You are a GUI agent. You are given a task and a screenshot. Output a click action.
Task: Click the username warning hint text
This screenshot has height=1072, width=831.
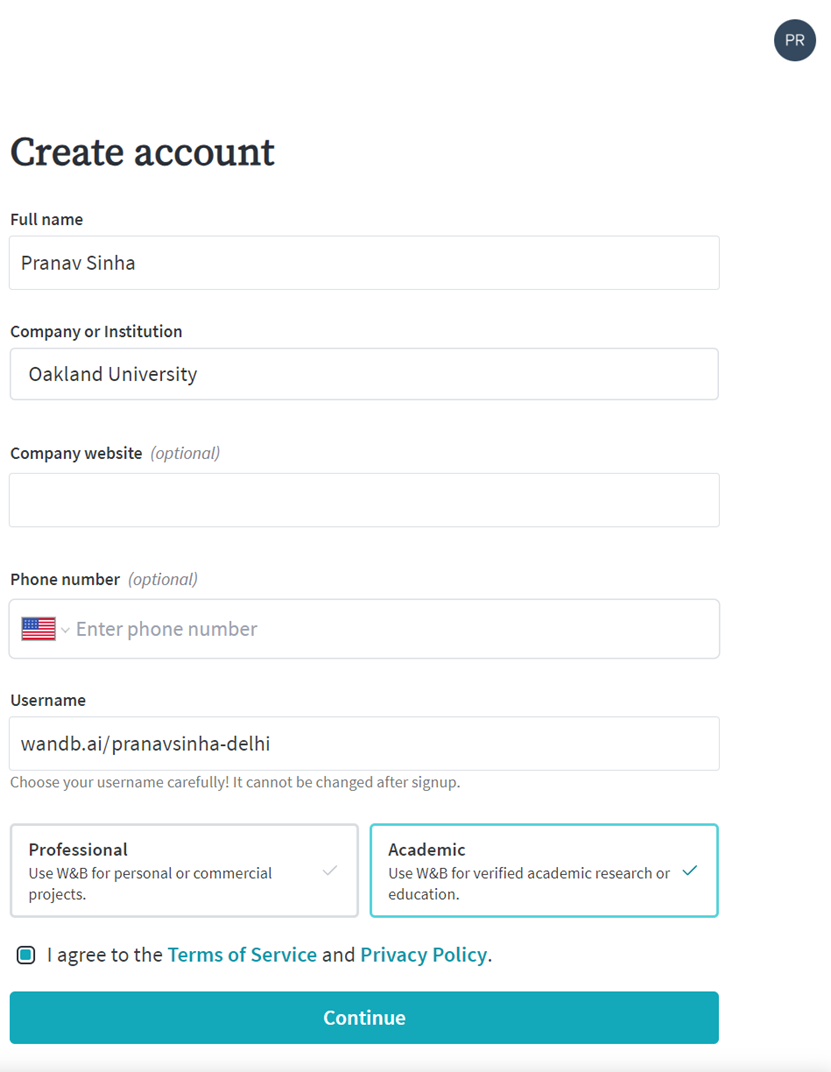(235, 782)
